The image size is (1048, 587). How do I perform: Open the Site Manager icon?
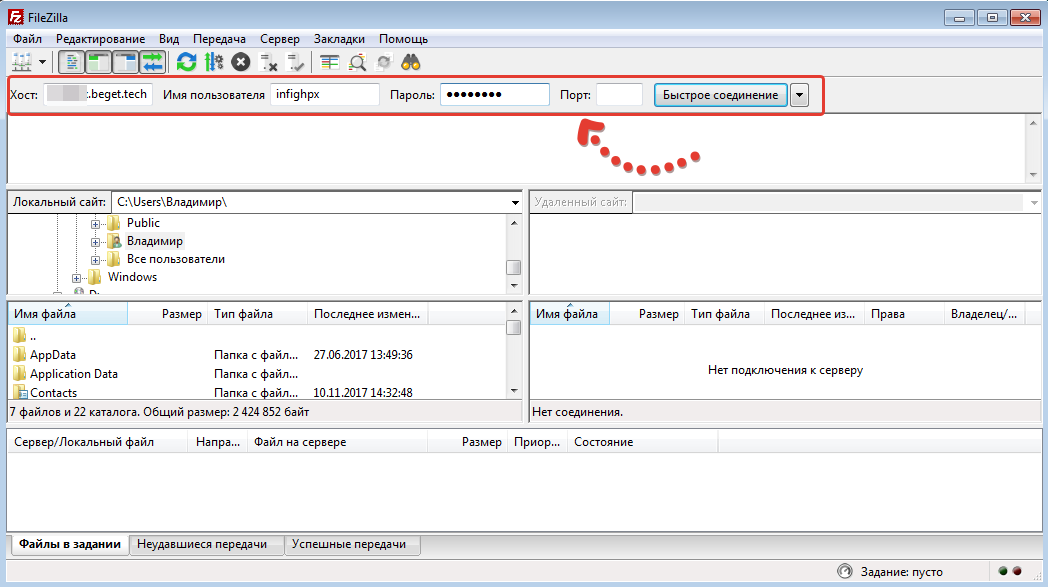click(x=21, y=62)
